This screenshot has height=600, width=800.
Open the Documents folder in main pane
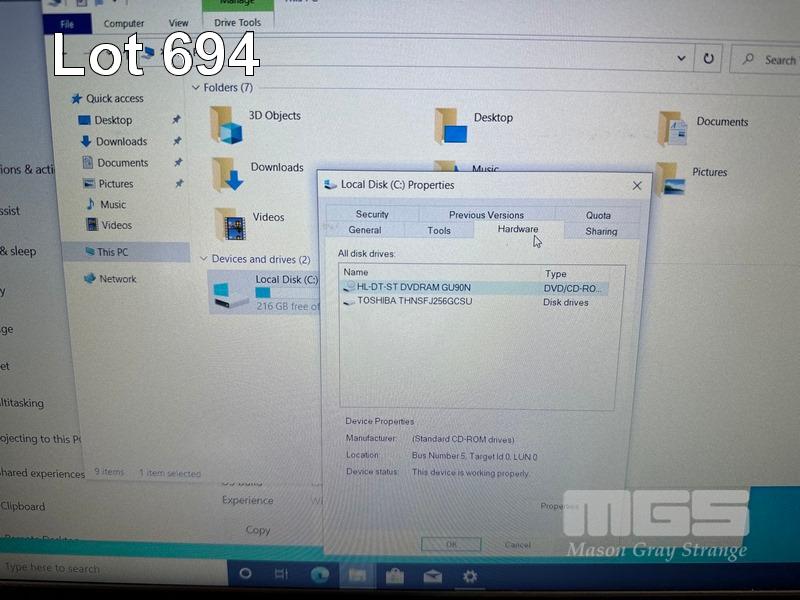(672, 128)
